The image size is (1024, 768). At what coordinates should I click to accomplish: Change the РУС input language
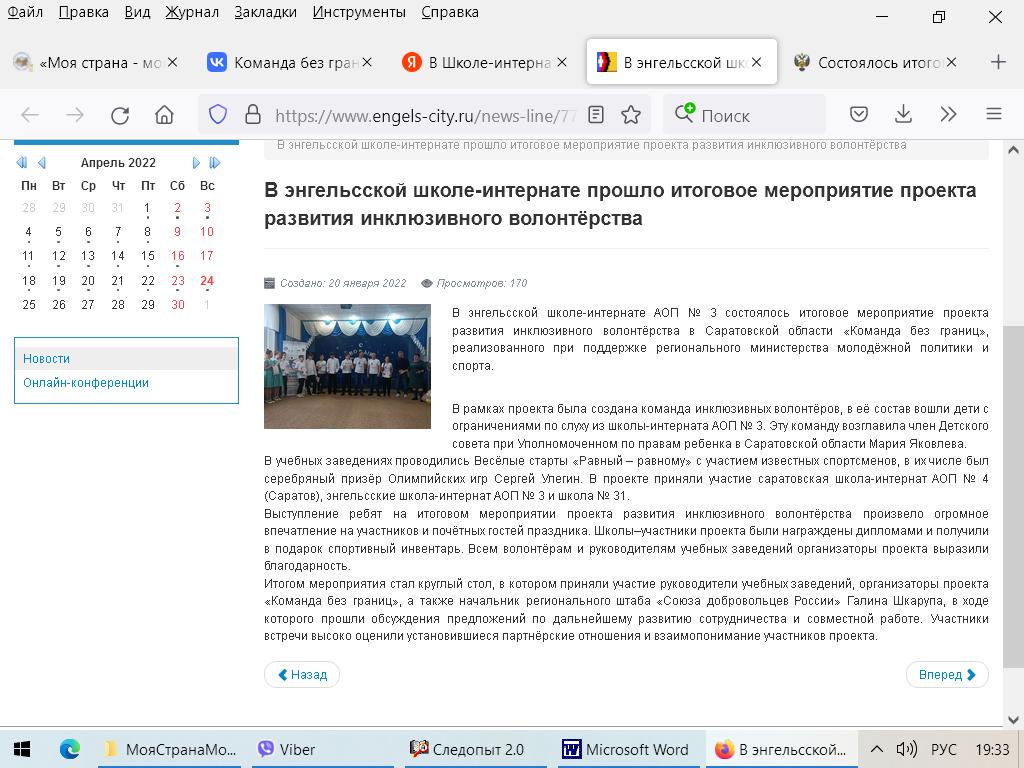pos(944,749)
